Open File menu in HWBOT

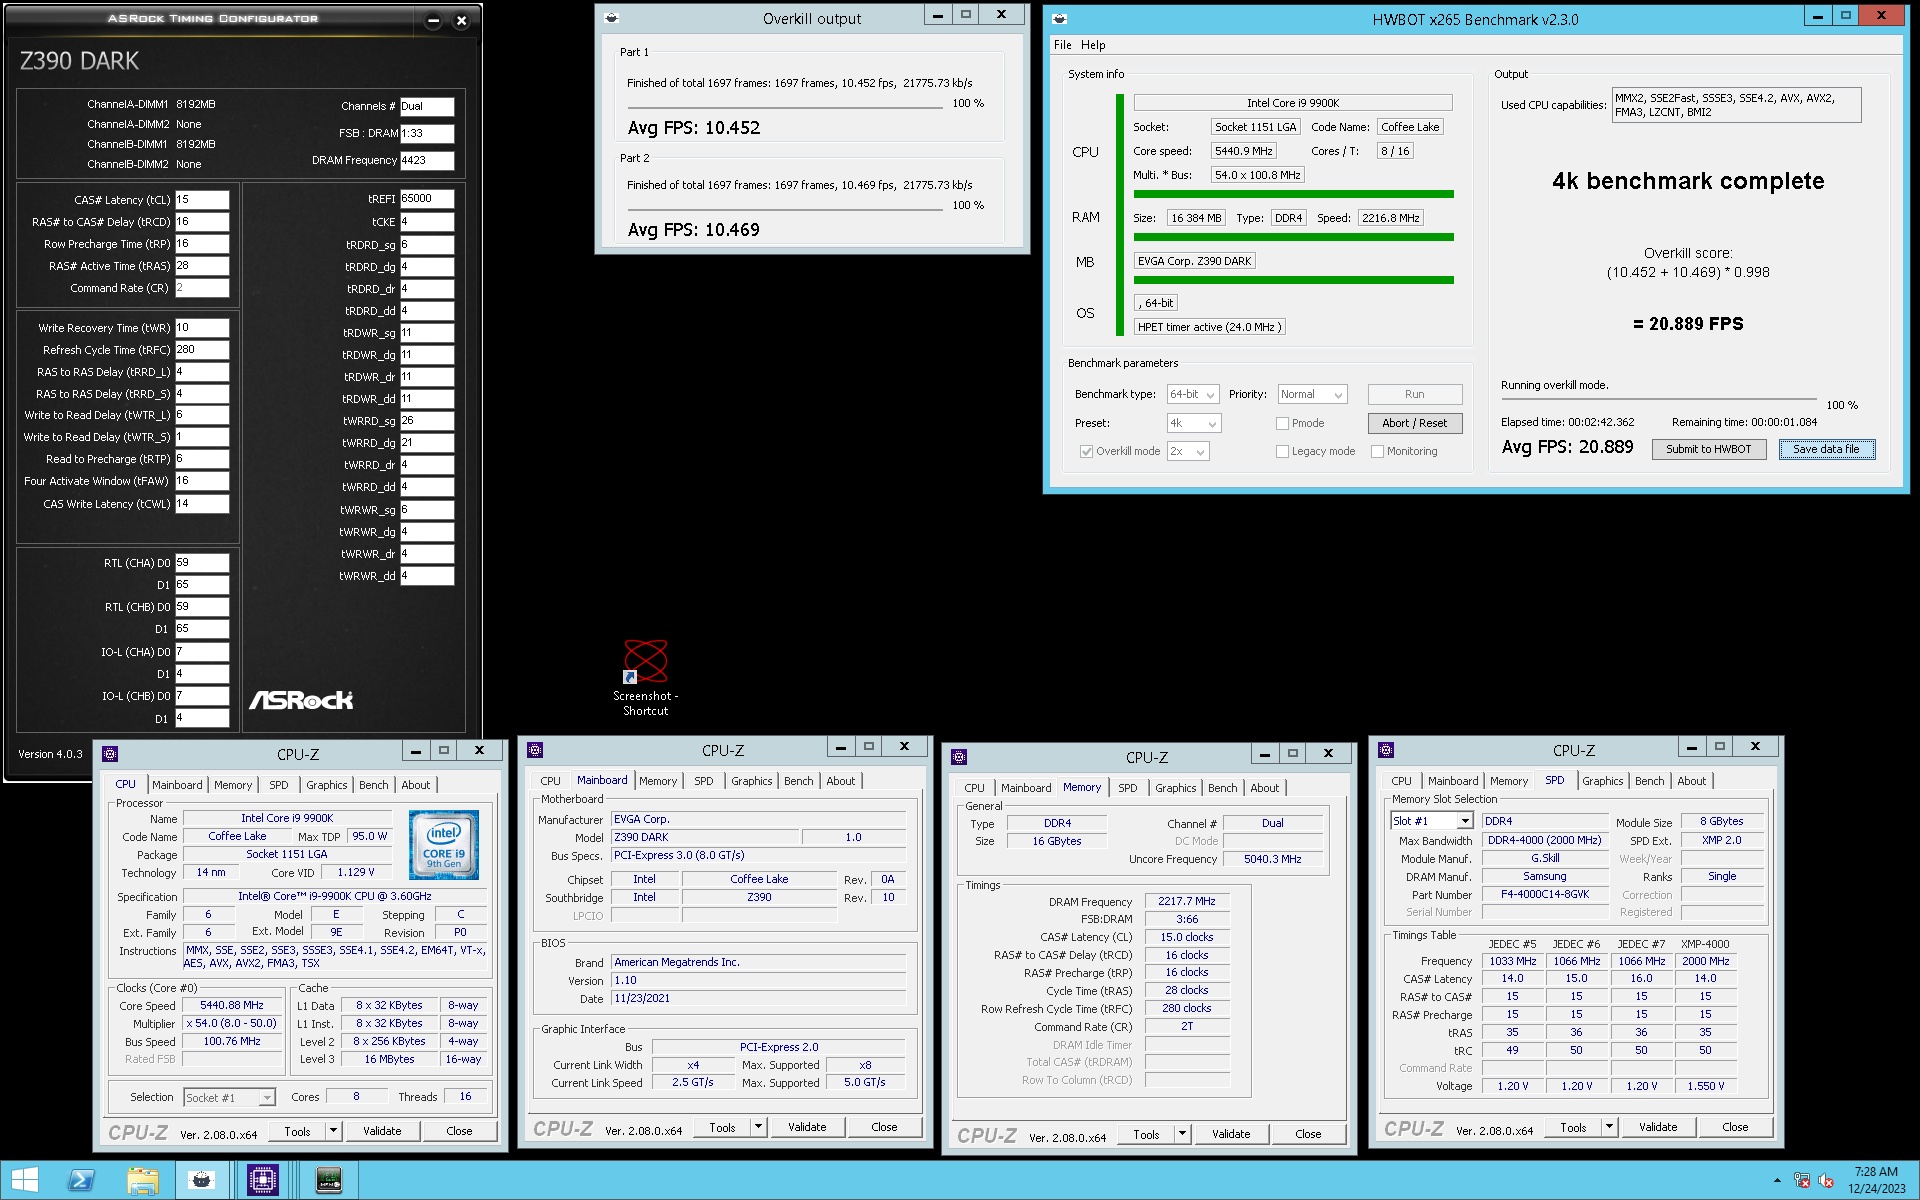click(1062, 45)
